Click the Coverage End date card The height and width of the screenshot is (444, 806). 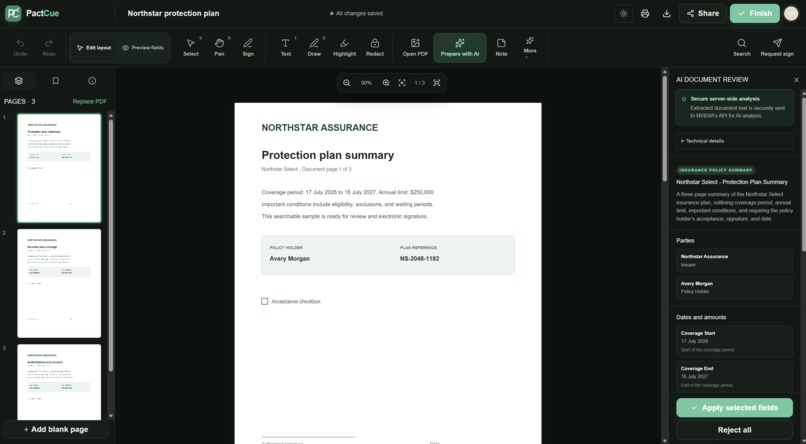coord(734,377)
